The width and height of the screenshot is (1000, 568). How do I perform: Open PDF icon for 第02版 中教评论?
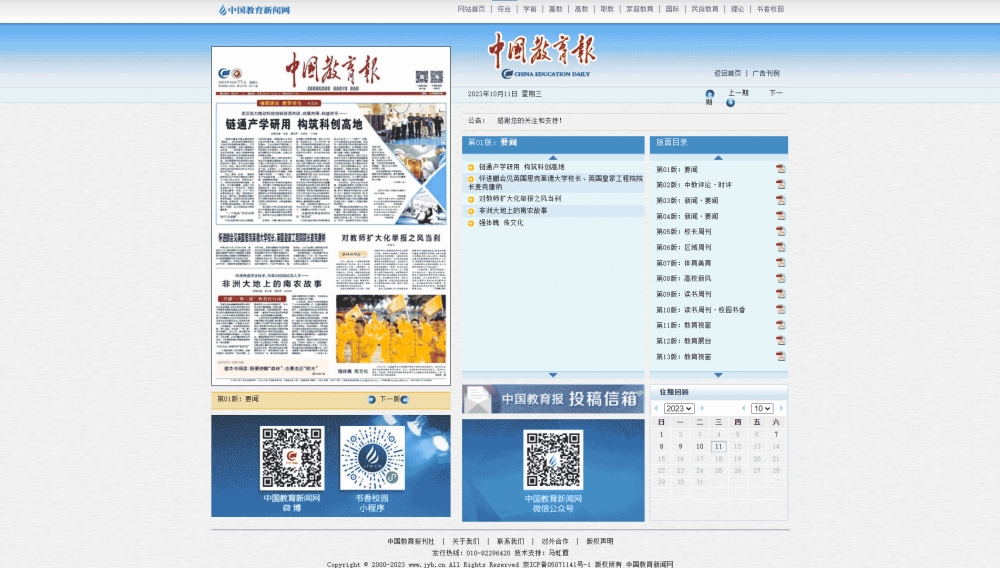tap(780, 184)
